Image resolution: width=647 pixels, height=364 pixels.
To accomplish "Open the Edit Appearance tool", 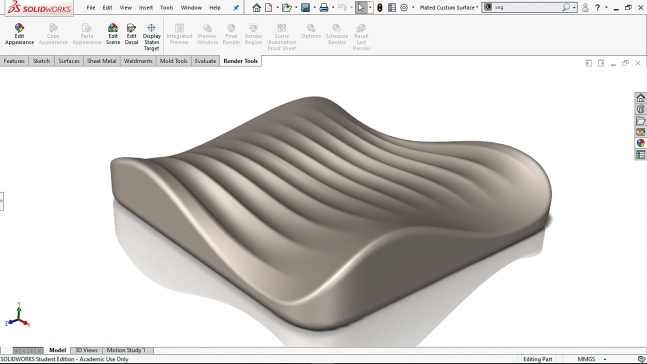I will tap(19, 34).
